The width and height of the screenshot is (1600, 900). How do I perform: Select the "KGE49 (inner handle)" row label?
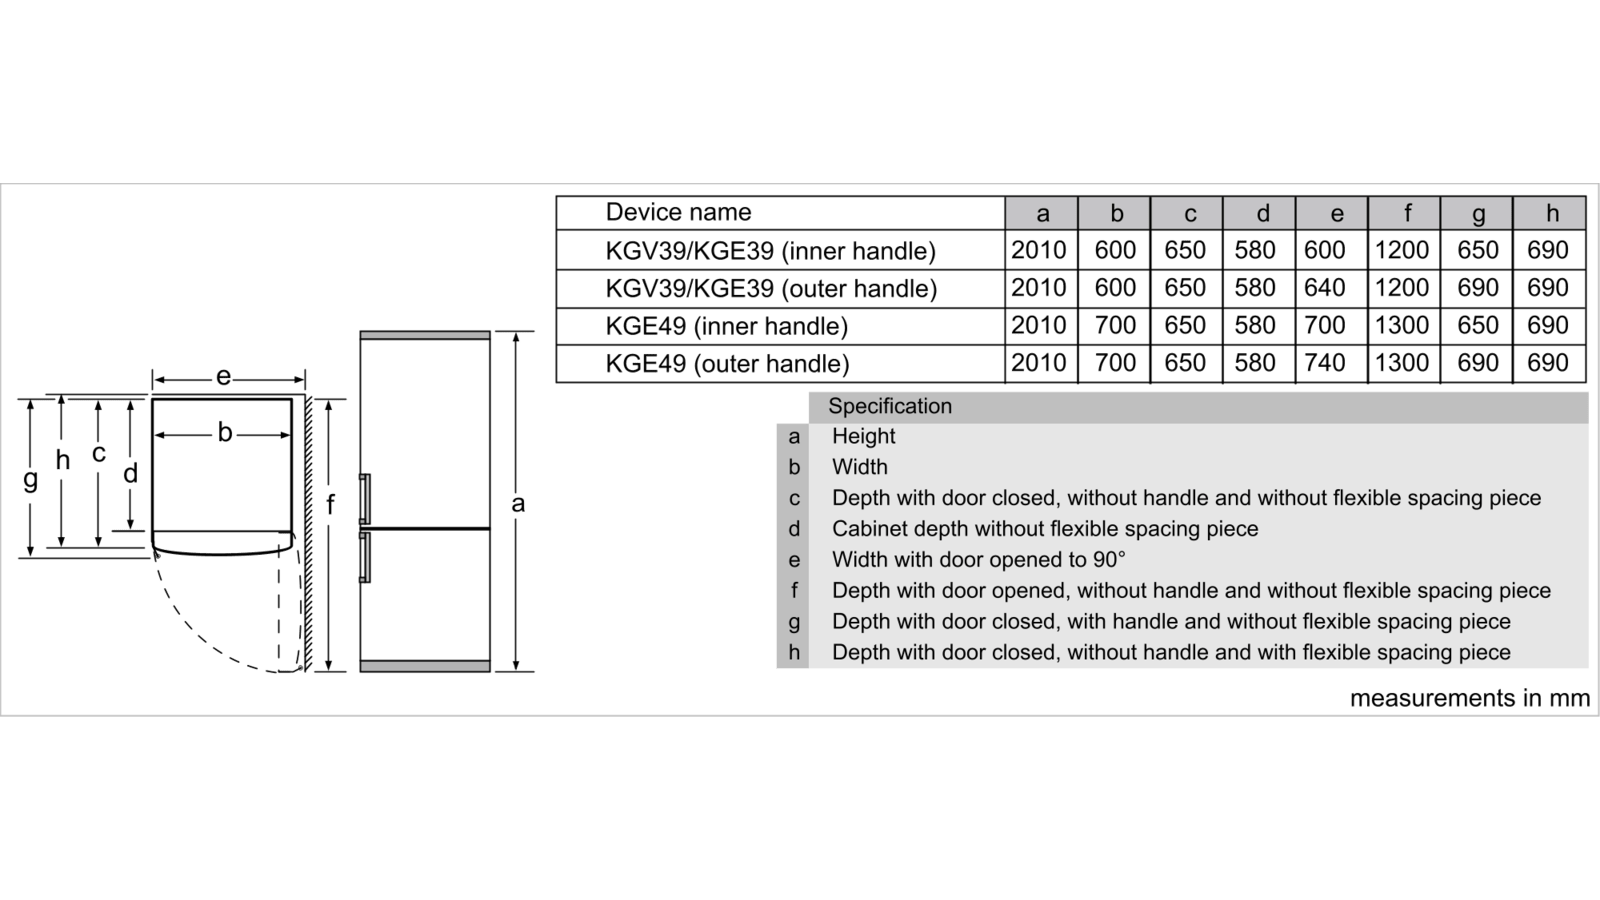(726, 326)
